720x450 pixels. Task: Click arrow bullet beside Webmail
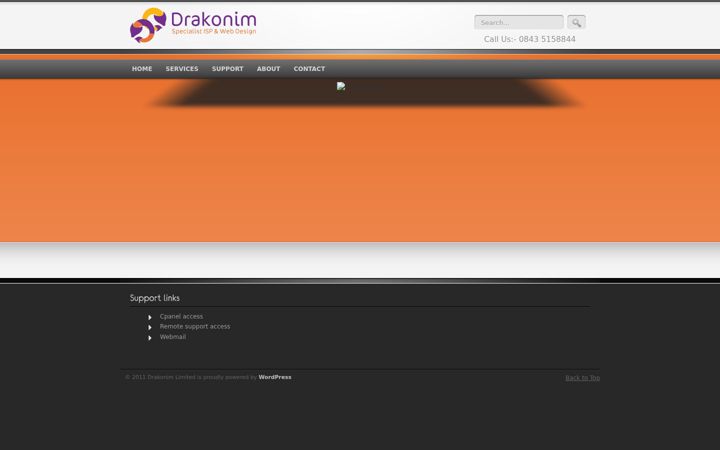click(x=150, y=338)
